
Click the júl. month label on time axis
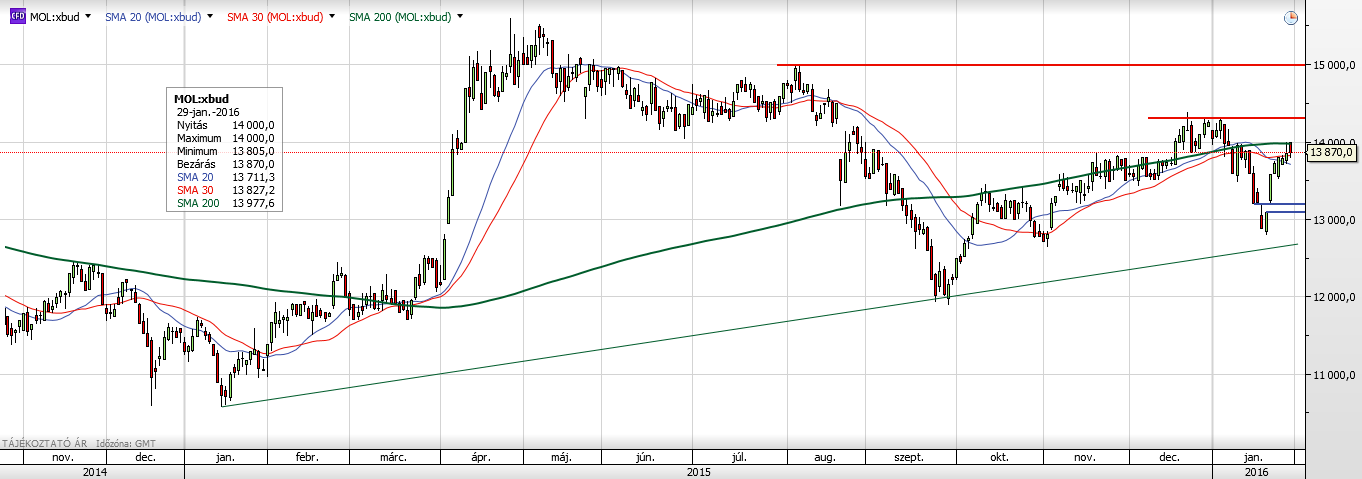coord(740,457)
